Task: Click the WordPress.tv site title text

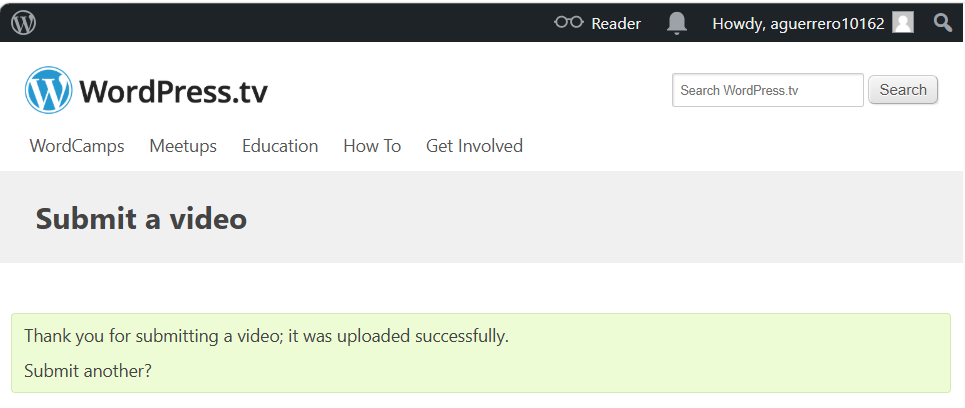Action: coord(174,92)
